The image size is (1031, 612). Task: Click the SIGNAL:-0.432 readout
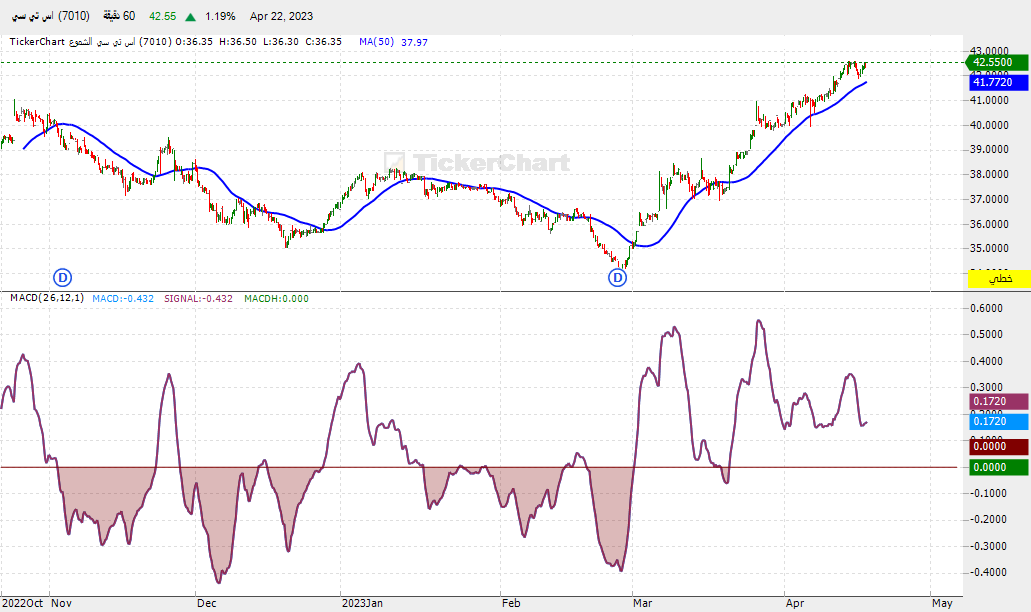199,298
